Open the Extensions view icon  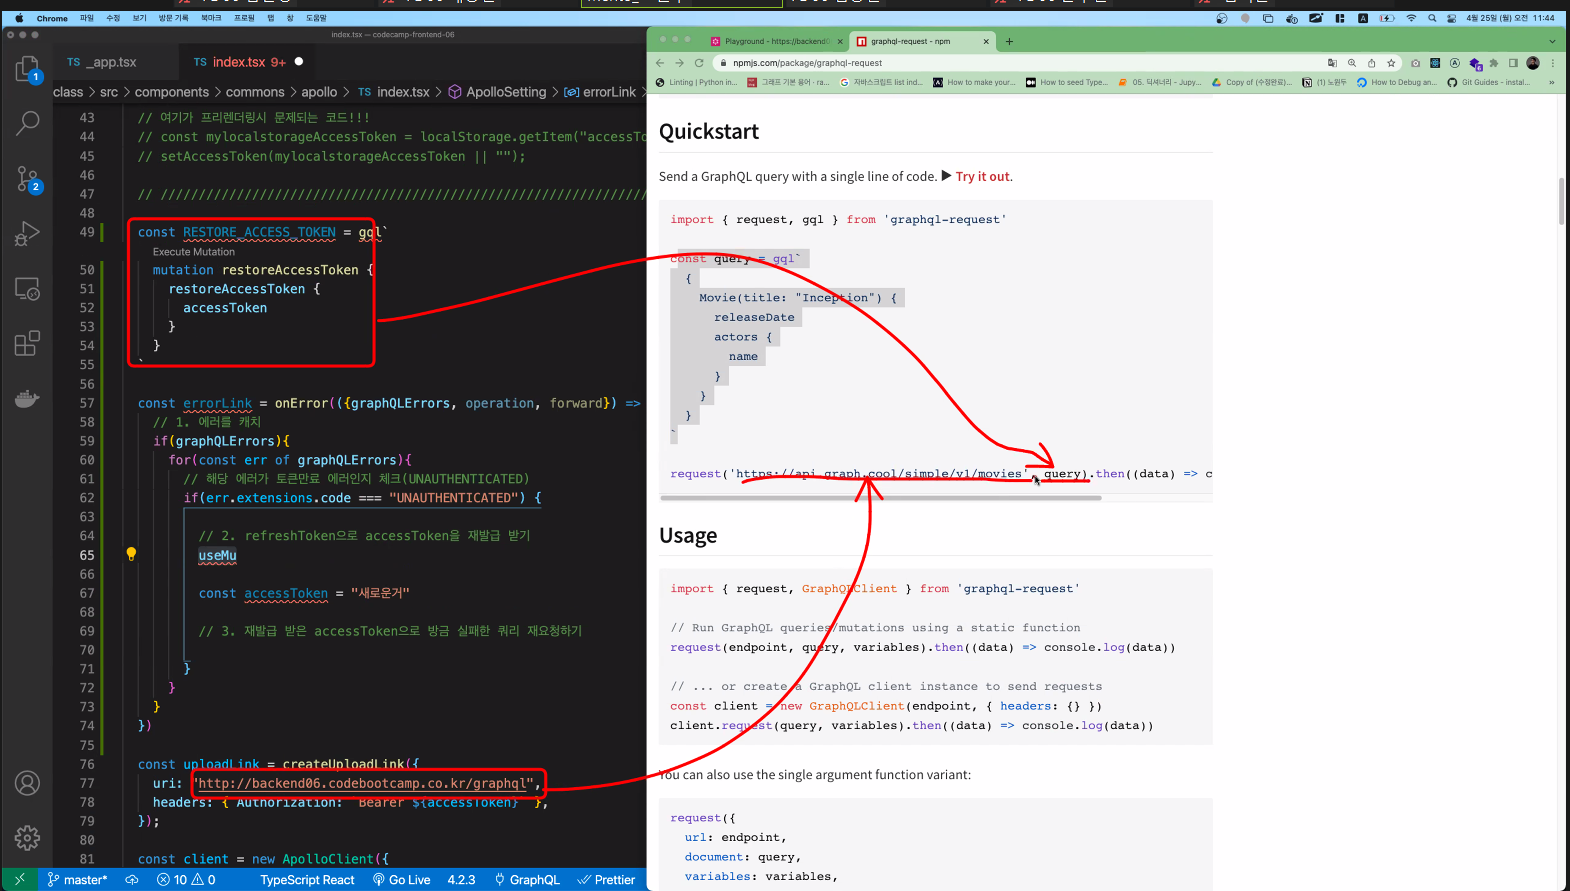(x=27, y=343)
